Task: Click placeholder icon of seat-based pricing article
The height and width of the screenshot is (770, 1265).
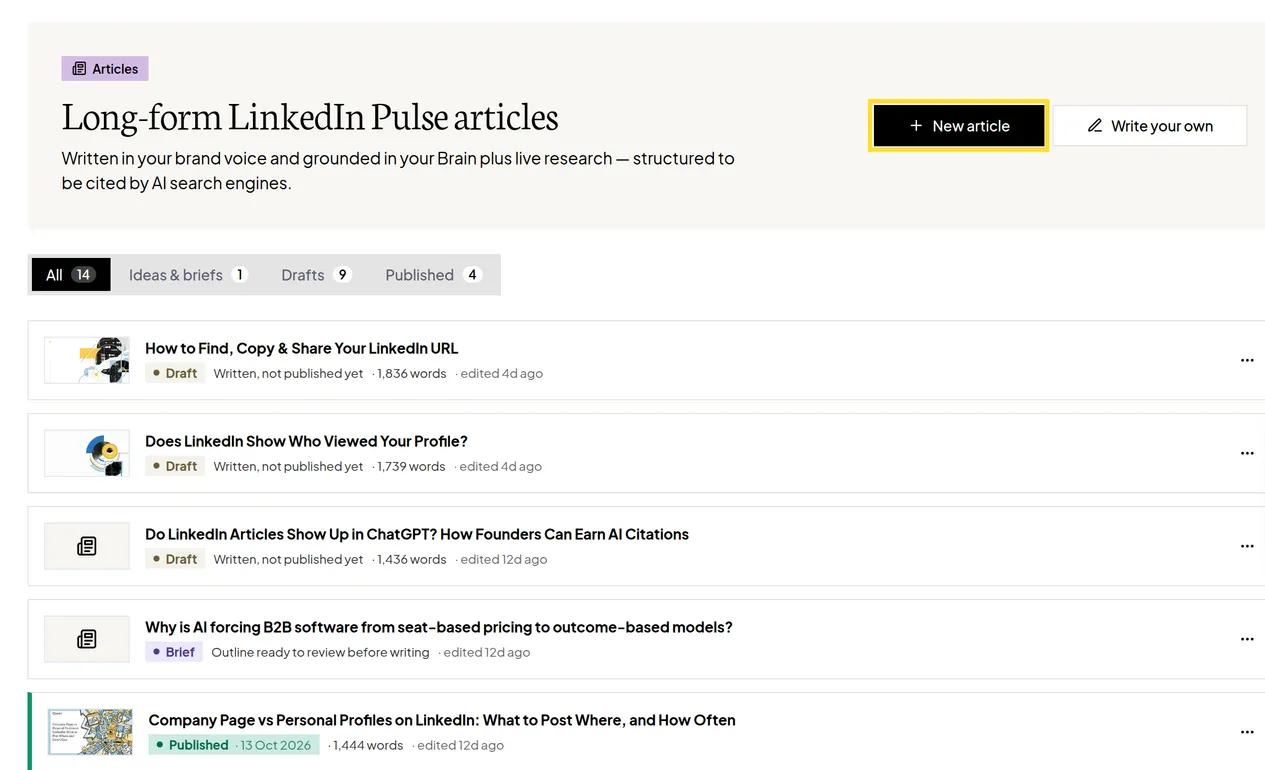Action: click(x=87, y=639)
